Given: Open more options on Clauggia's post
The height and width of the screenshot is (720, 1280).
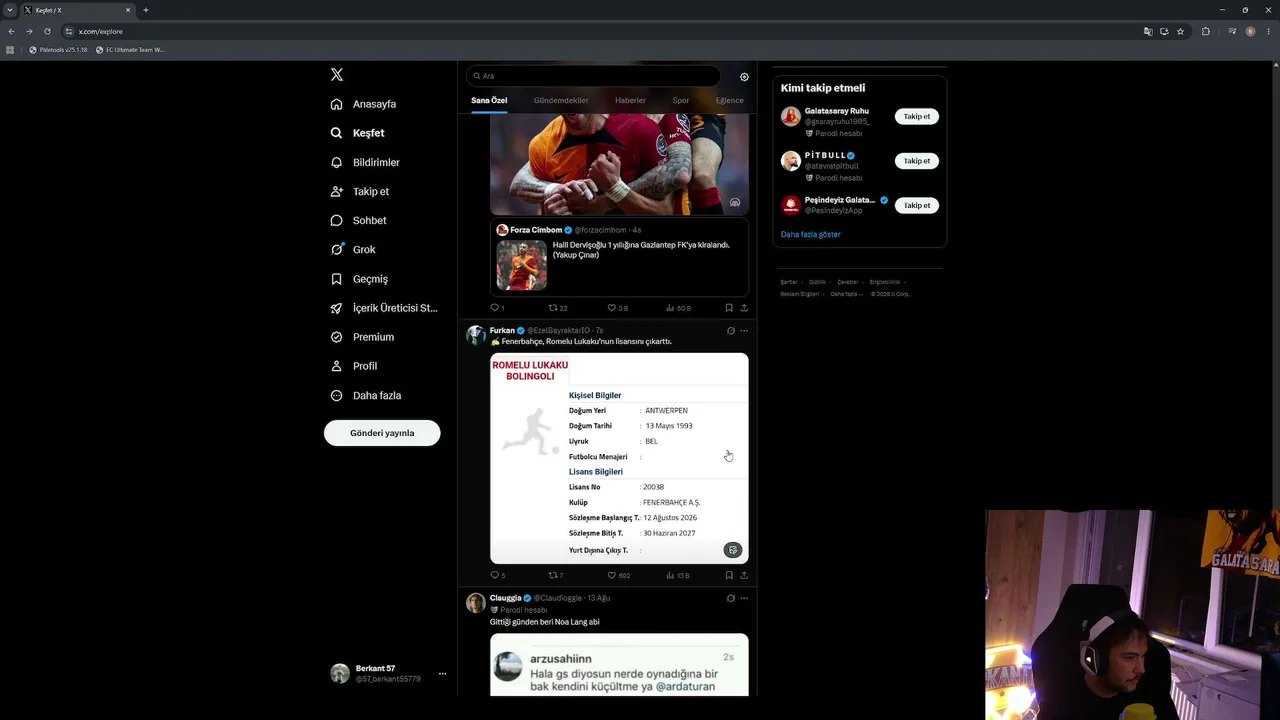Looking at the screenshot, I should (744, 598).
